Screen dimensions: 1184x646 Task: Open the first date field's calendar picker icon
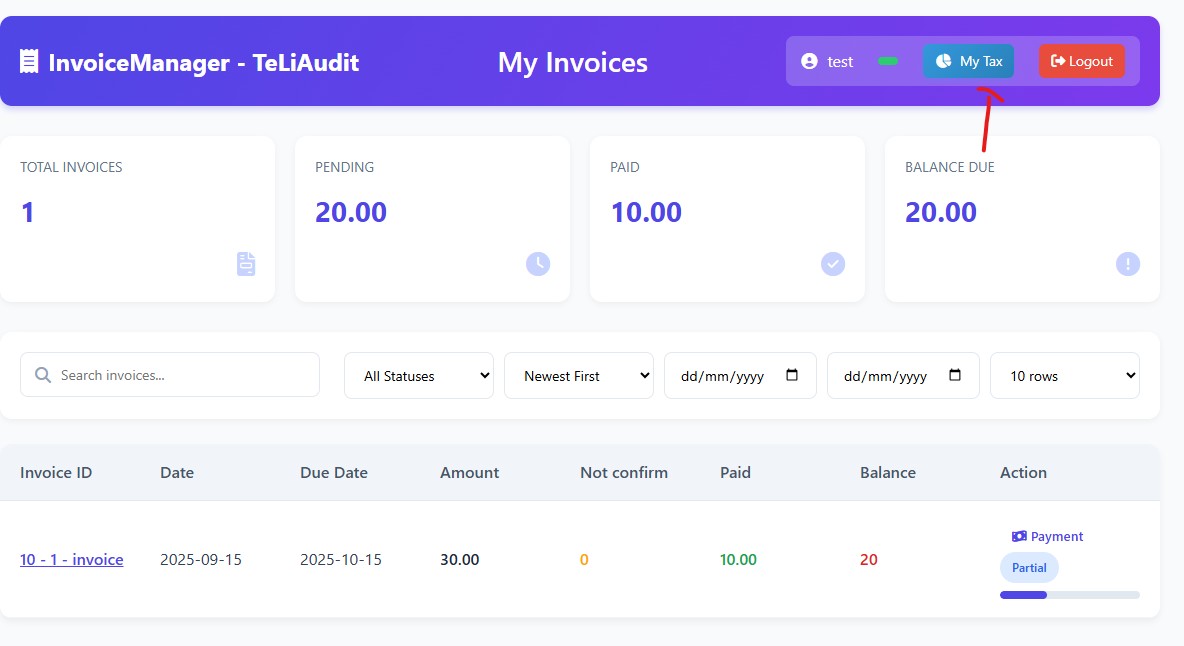[x=793, y=375]
